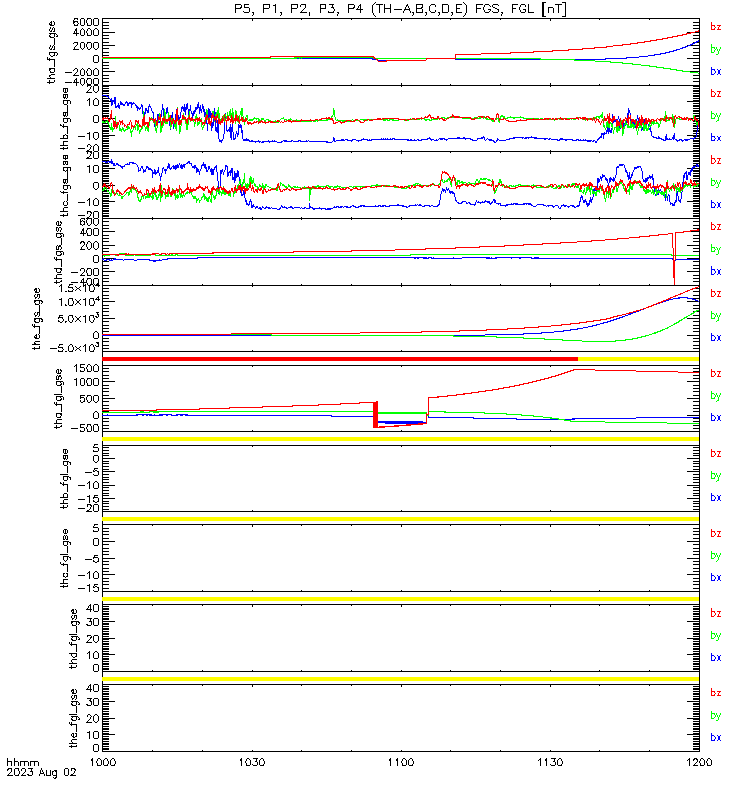Click the bx legend label of thc_fgl_gse panel
Viewport: 750px width, 800px height.
point(716,578)
